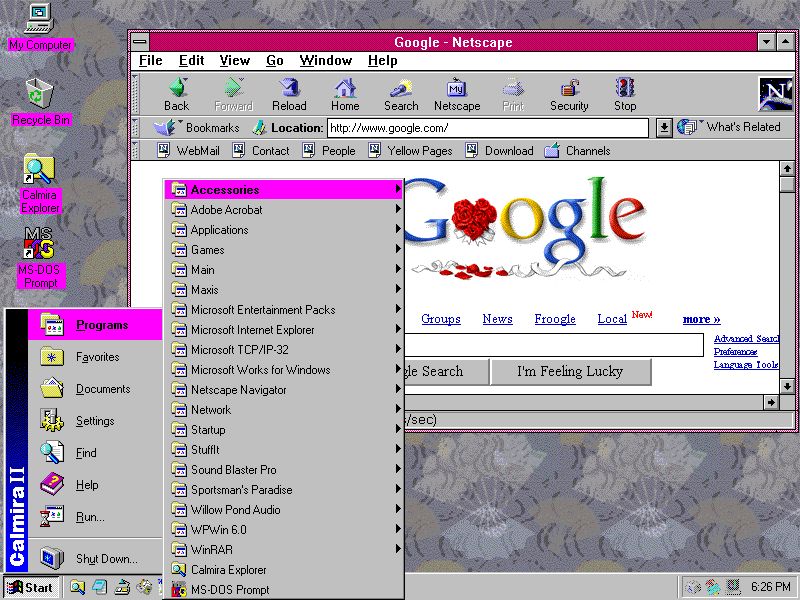Image resolution: width=800 pixels, height=600 pixels.
Task: Select Settings from the Start menu
Action: point(95,421)
